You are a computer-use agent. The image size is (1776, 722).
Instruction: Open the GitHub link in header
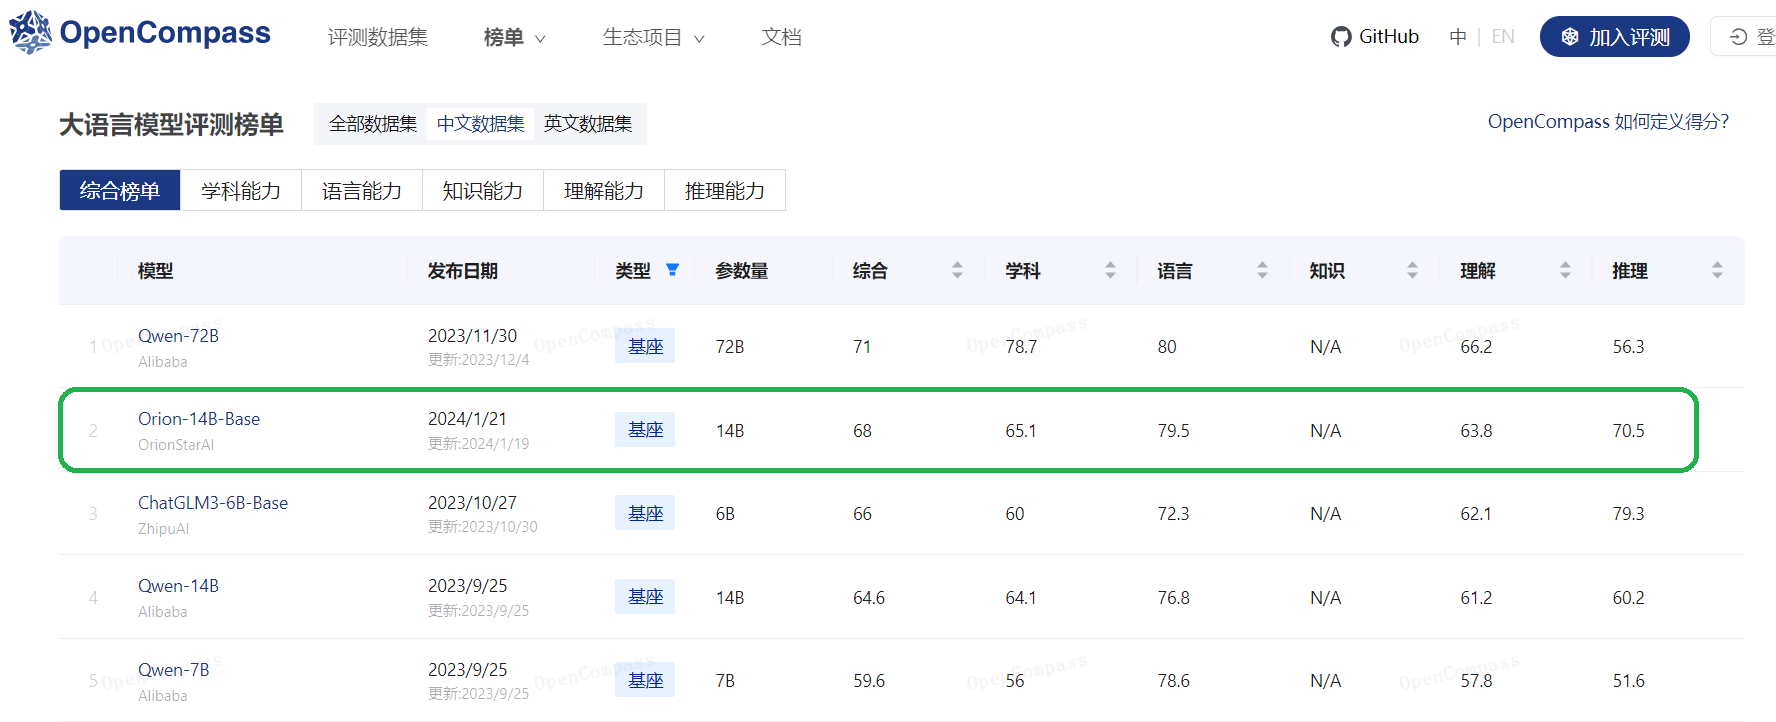[1375, 37]
